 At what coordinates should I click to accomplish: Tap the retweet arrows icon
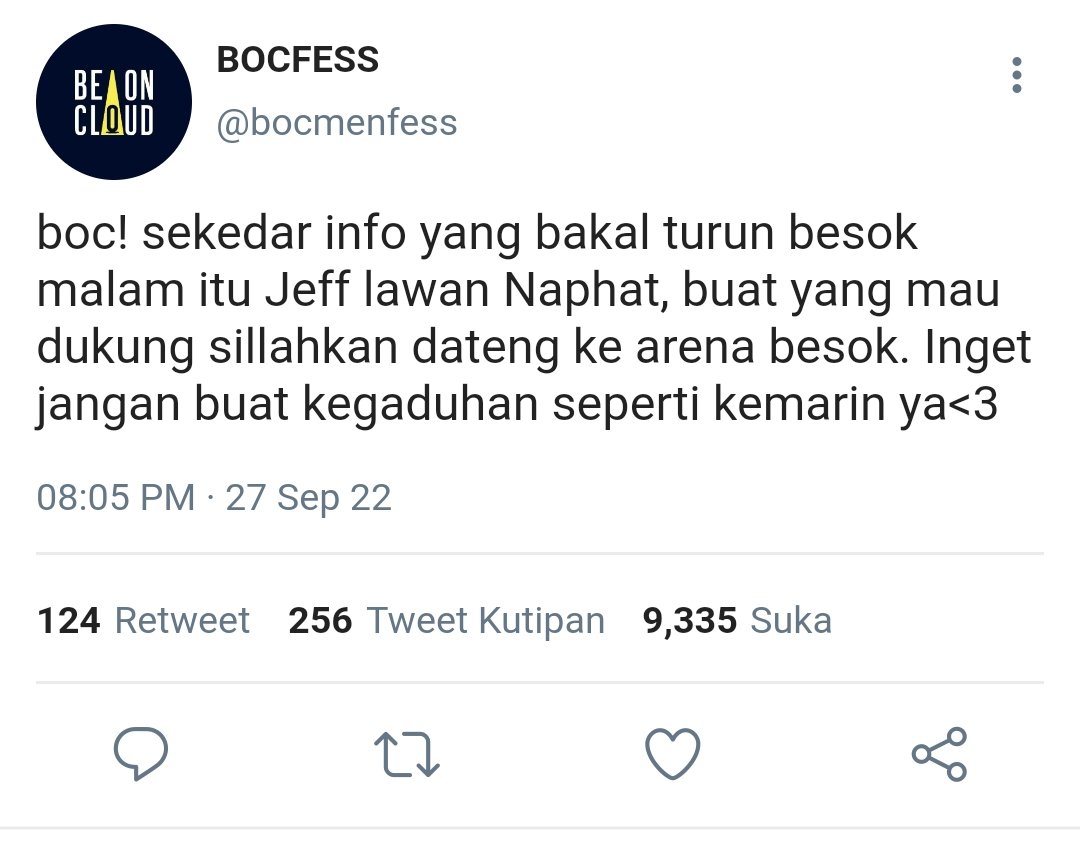point(406,754)
